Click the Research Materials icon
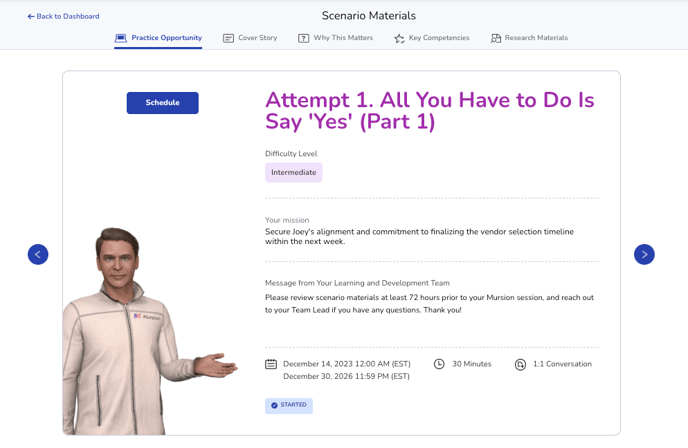The image size is (688, 448). click(x=496, y=38)
